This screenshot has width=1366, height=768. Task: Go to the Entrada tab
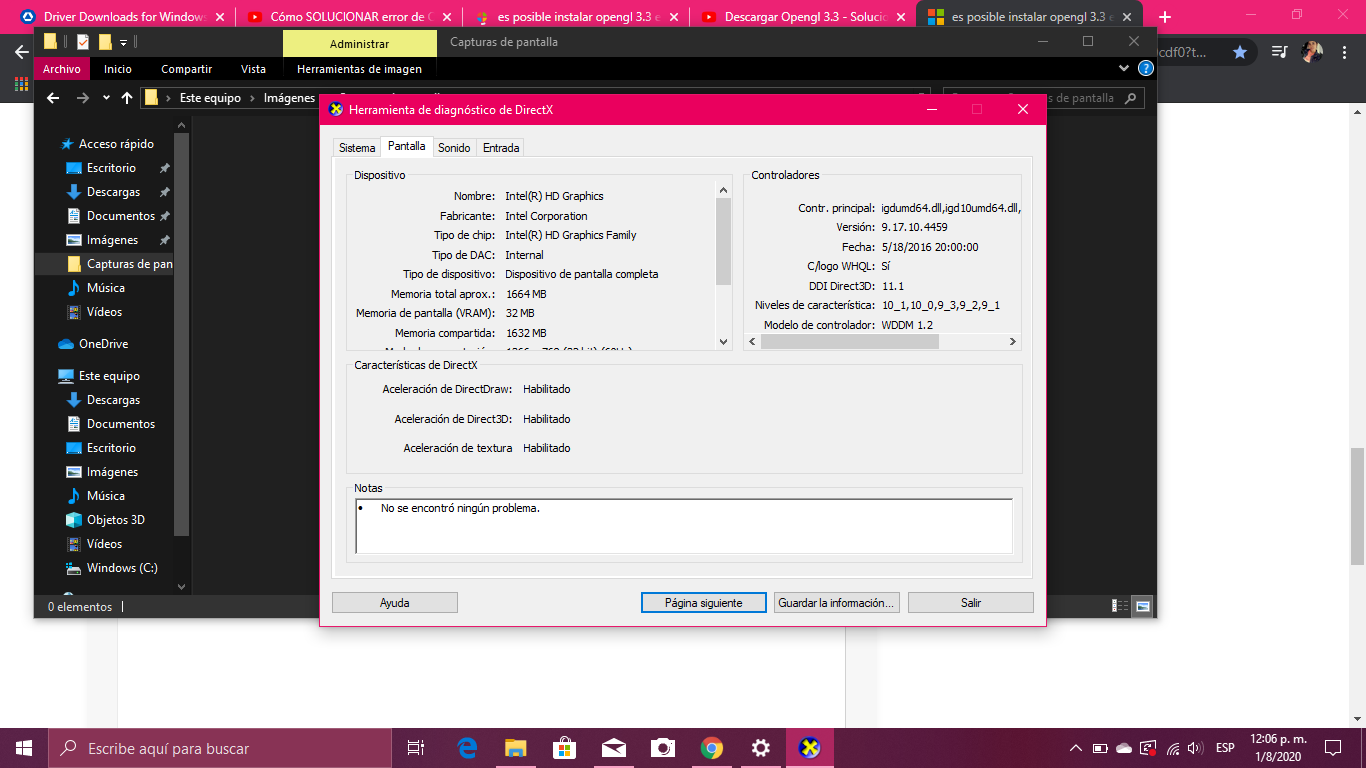coord(501,148)
